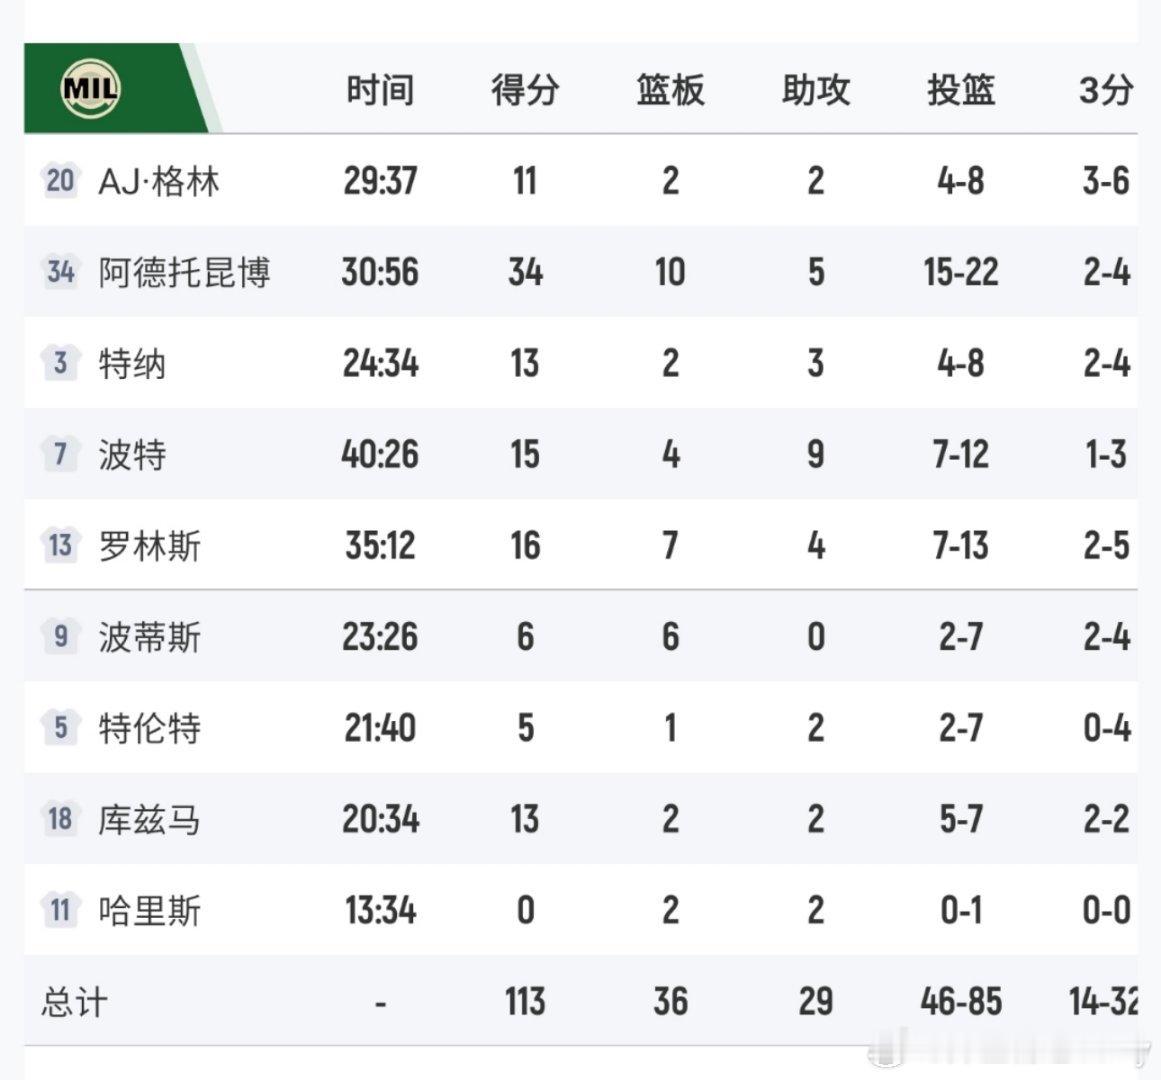This screenshot has height=1080, width=1161.
Task: Tap jersey number 9 icon for 波蒂斯
Action: [x=60, y=636]
